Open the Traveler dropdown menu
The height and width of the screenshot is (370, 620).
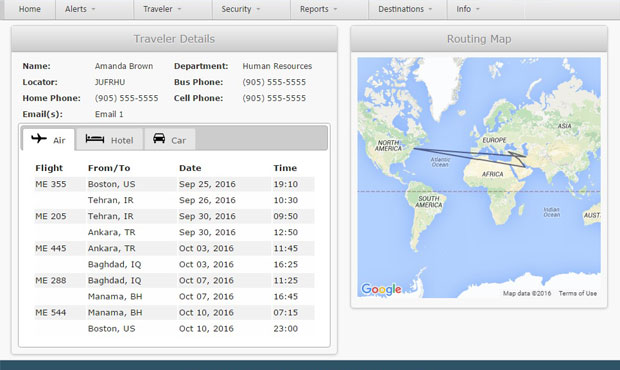[162, 9]
